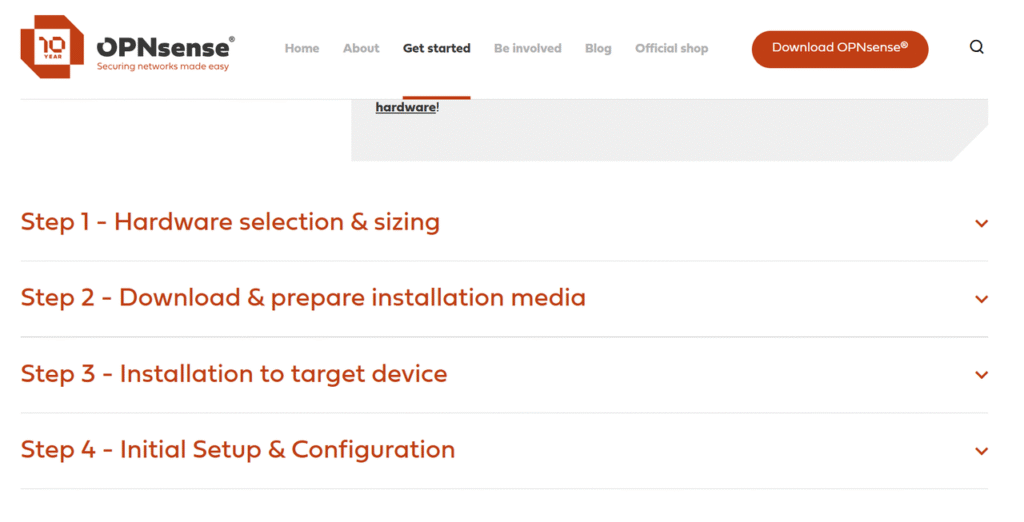Toggle the Step 3 chevron arrow
The height and width of the screenshot is (522, 1024).
click(981, 375)
